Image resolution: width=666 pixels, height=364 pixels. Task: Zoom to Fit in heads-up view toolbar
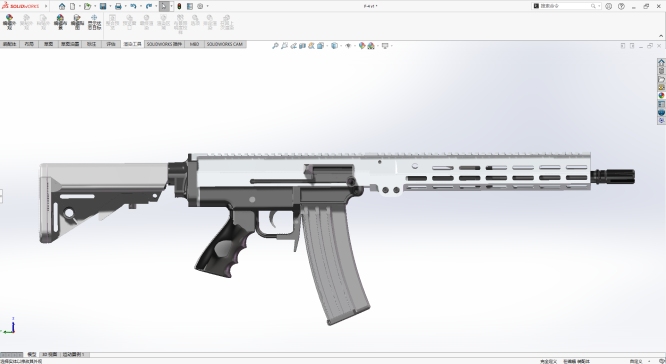point(275,45)
